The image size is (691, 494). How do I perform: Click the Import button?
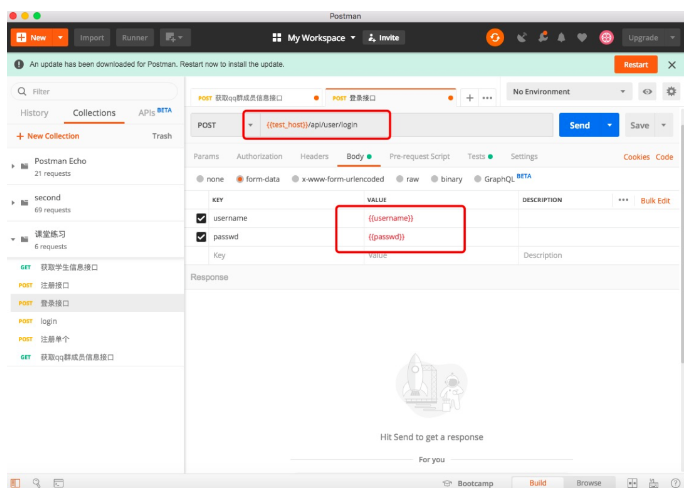click(92, 37)
